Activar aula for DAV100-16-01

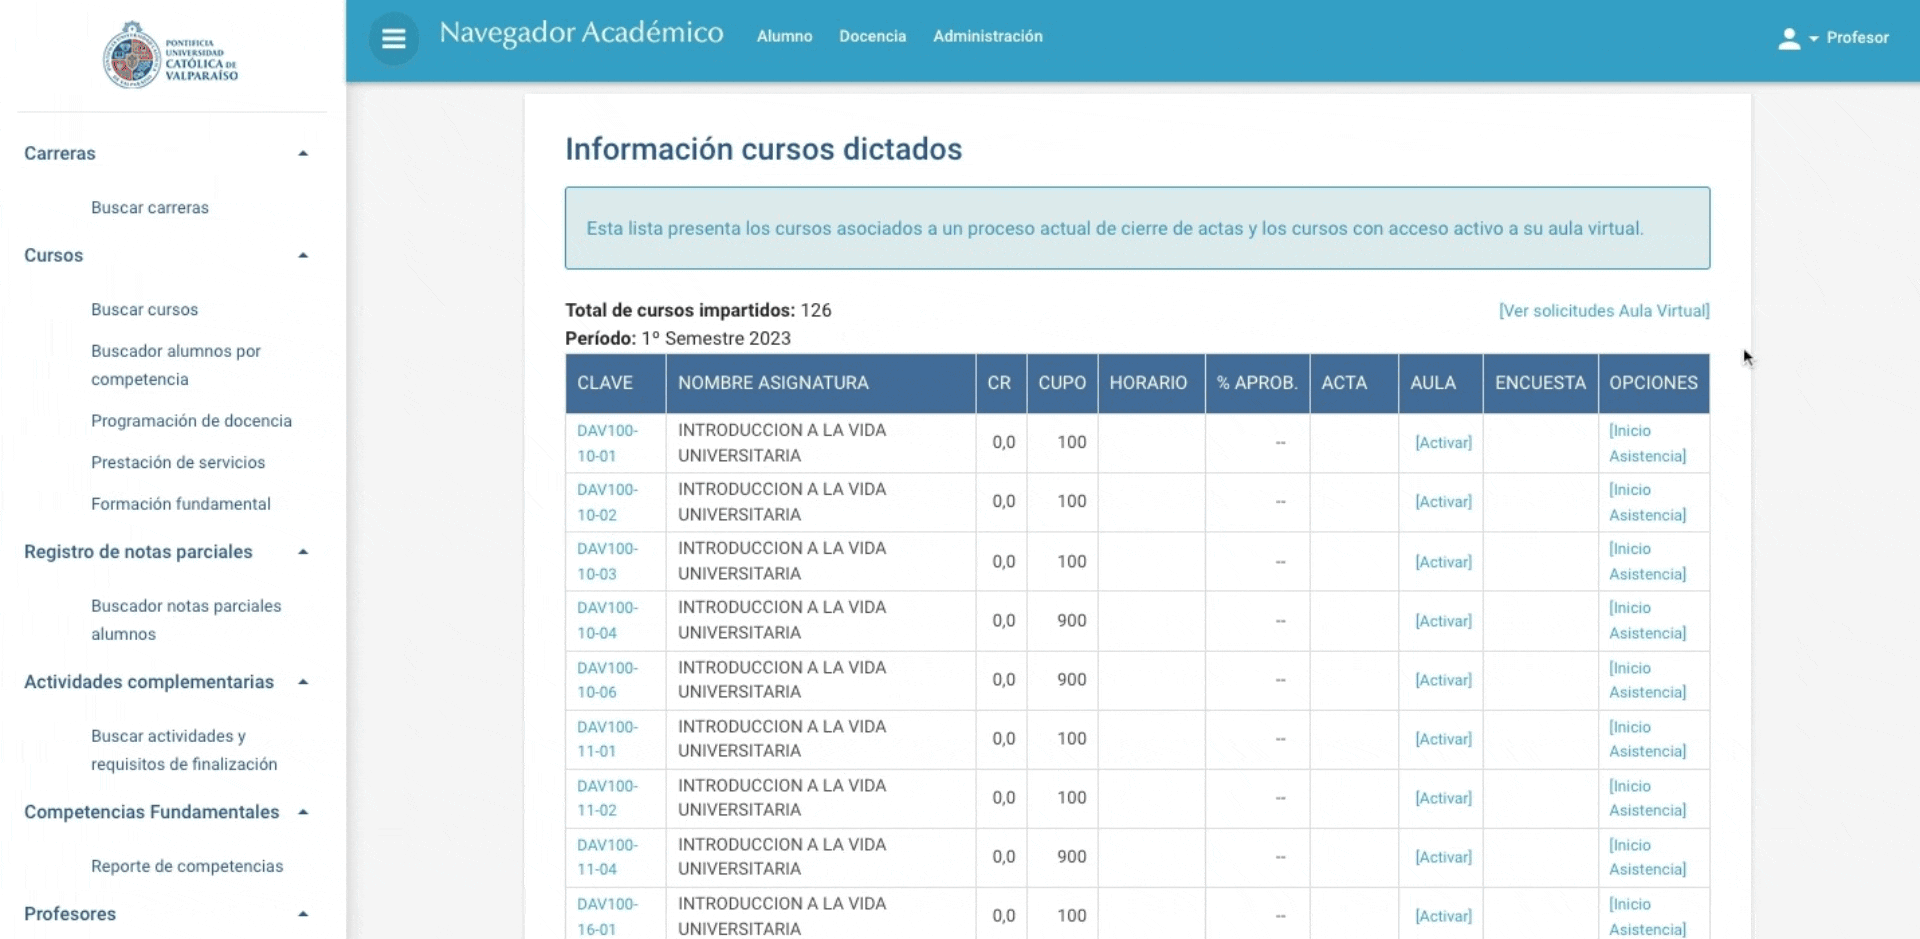(1443, 916)
